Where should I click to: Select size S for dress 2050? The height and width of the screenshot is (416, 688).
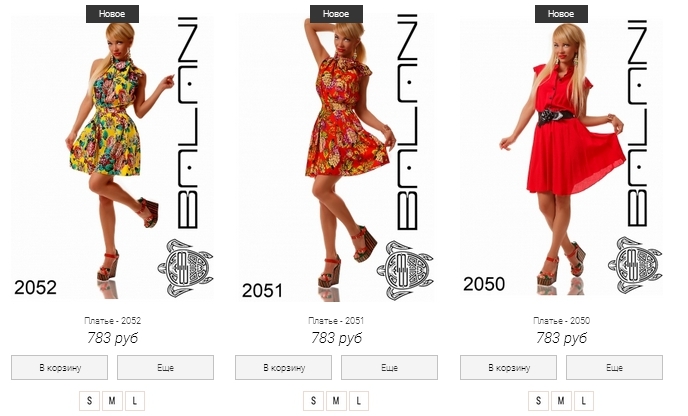click(x=538, y=401)
